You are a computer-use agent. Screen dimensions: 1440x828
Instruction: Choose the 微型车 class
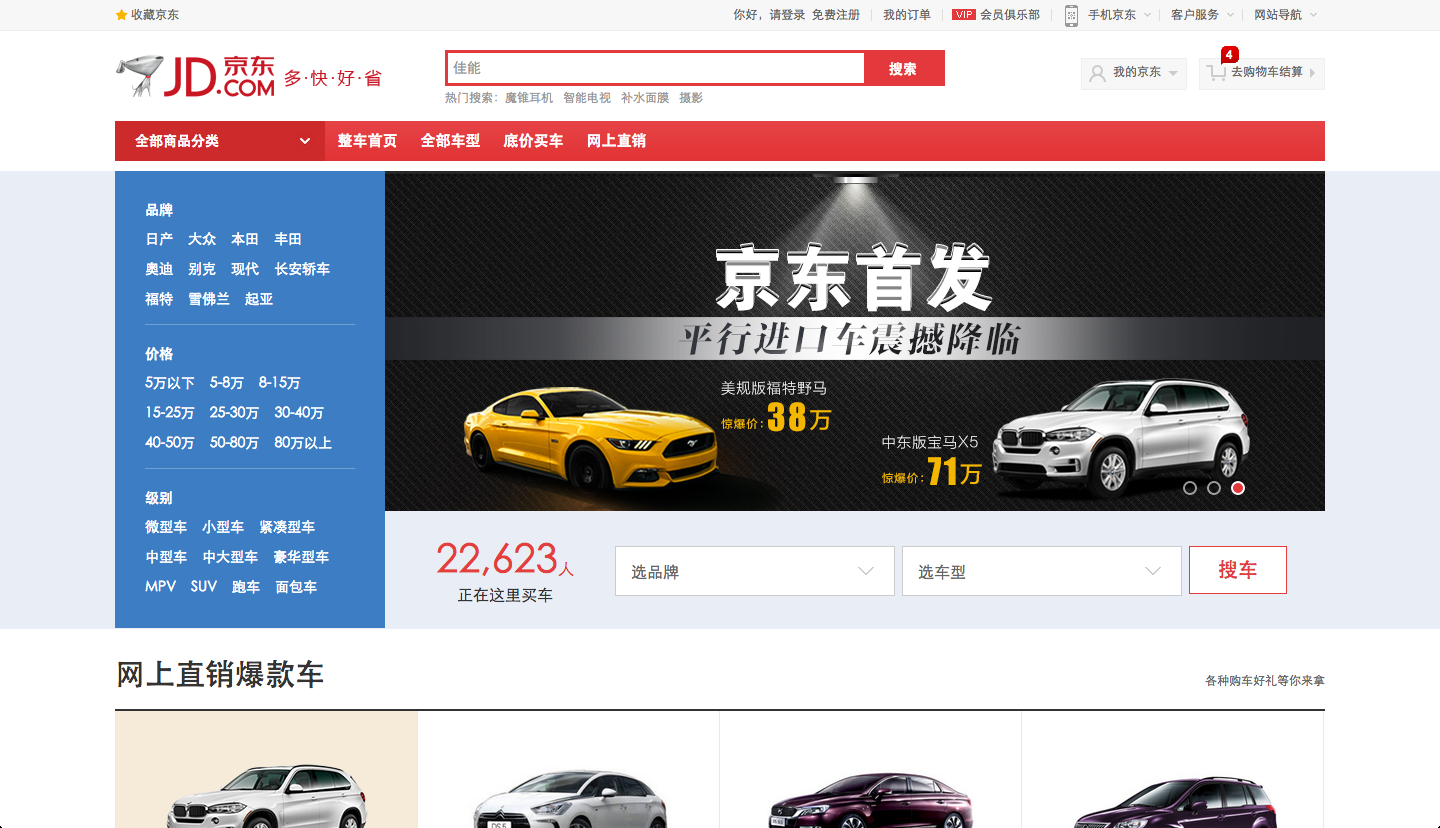tap(166, 527)
